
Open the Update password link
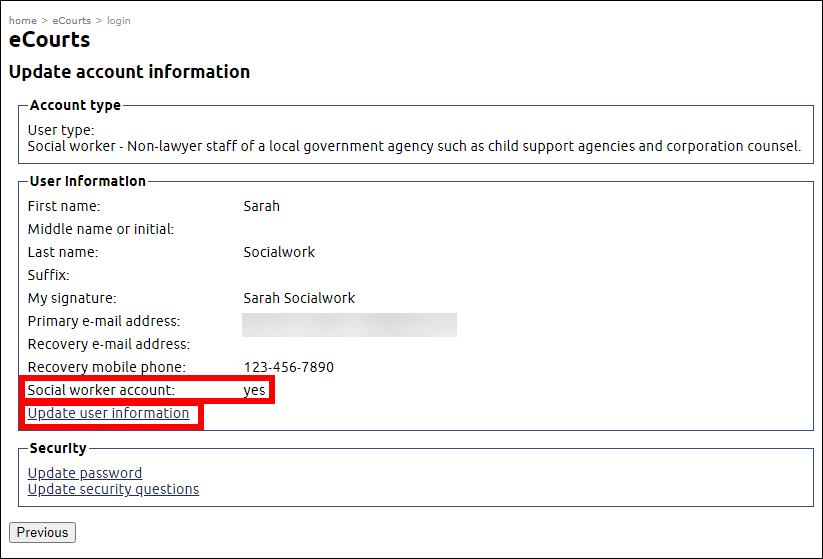coord(85,473)
